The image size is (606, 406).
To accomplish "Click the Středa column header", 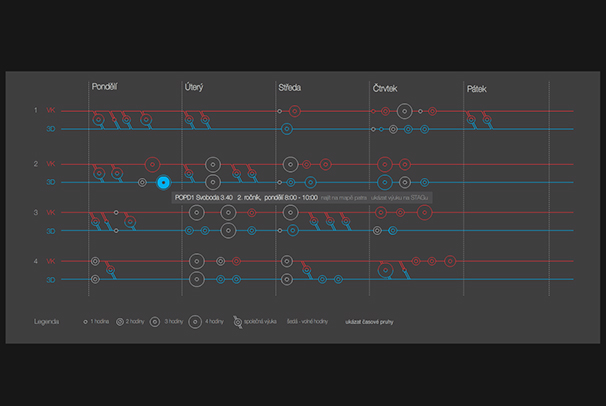I will [292, 88].
